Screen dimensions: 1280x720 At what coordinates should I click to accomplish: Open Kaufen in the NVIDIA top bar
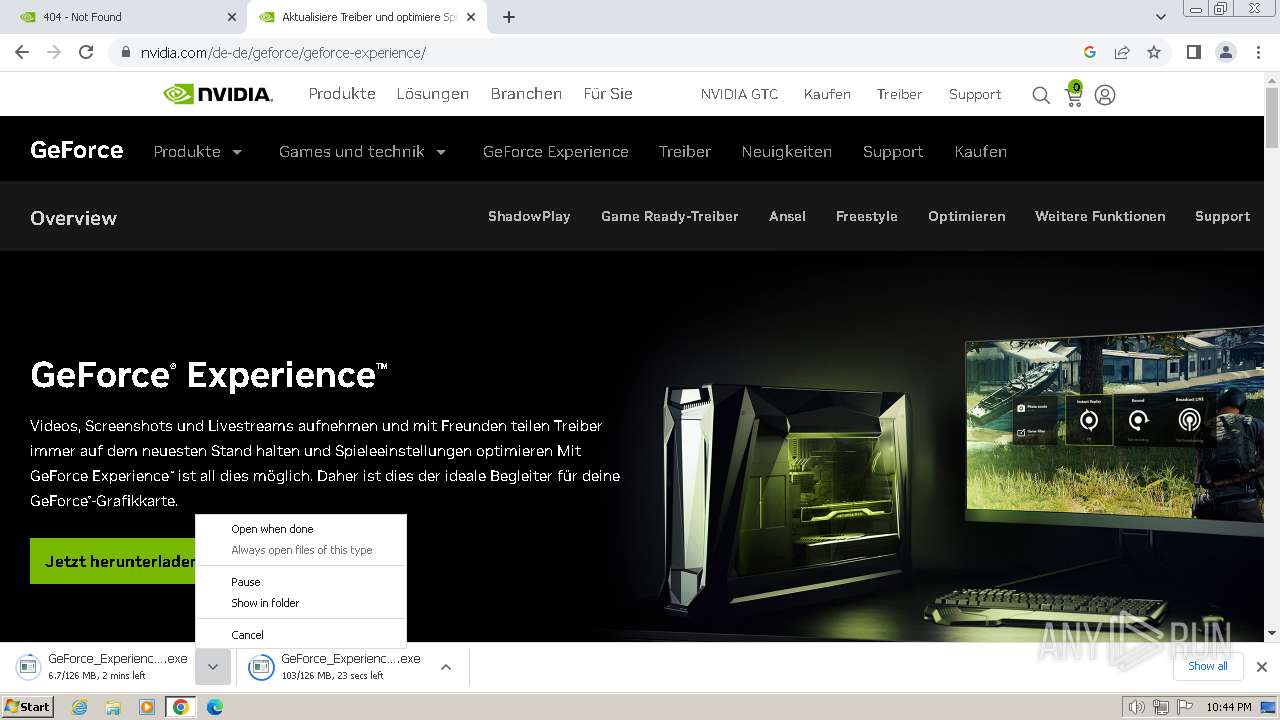(x=827, y=94)
